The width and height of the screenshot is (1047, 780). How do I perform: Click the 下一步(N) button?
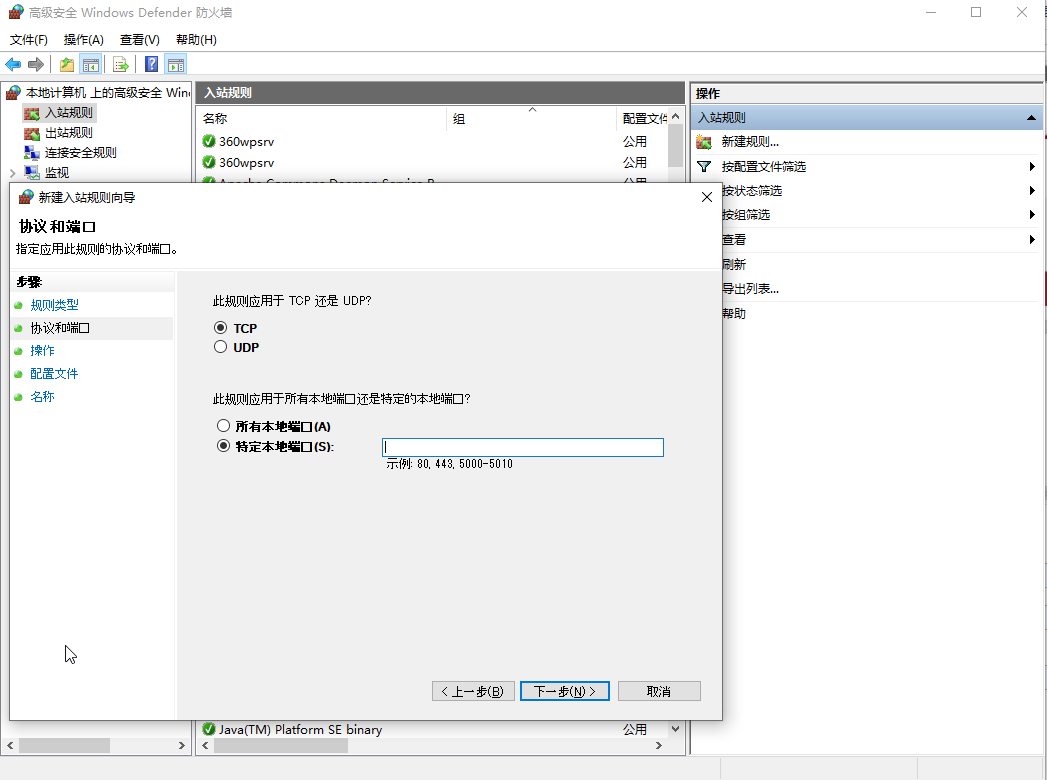point(565,691)
